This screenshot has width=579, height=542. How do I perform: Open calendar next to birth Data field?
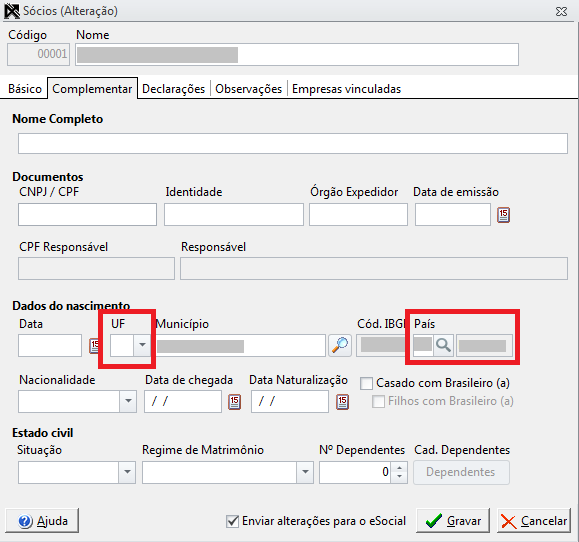pyautogui.click(x=95, y=346)
